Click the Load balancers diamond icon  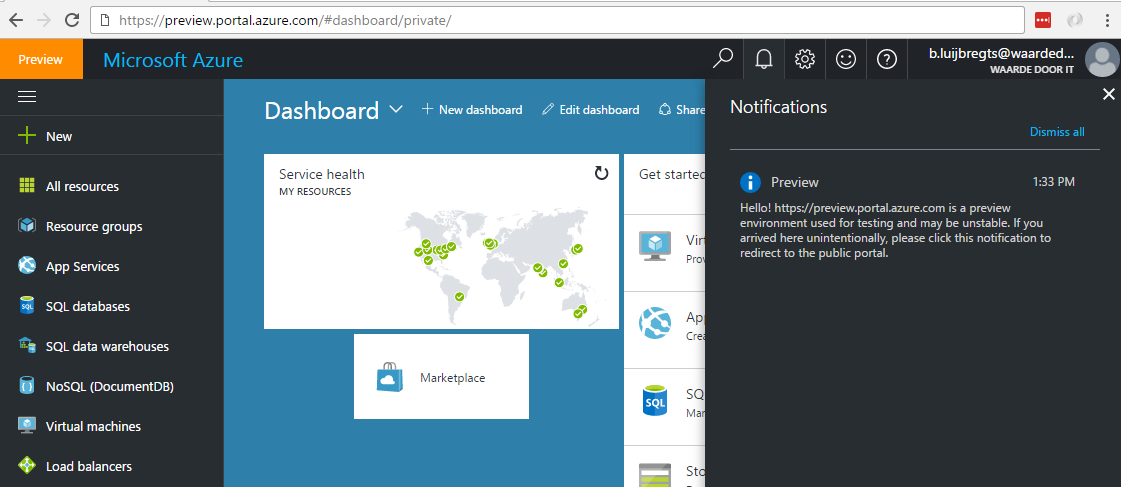point(27,466)
